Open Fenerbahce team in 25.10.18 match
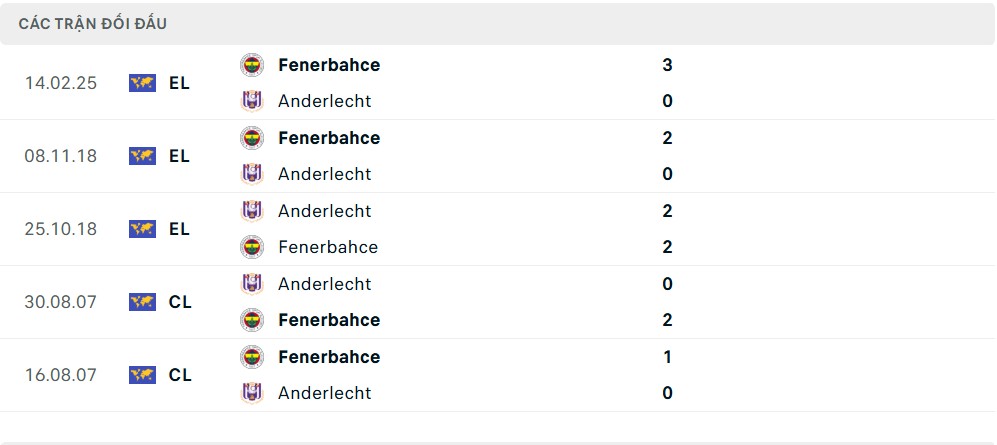Viewport: 997px width, 445px height. [x=328, y=247]
